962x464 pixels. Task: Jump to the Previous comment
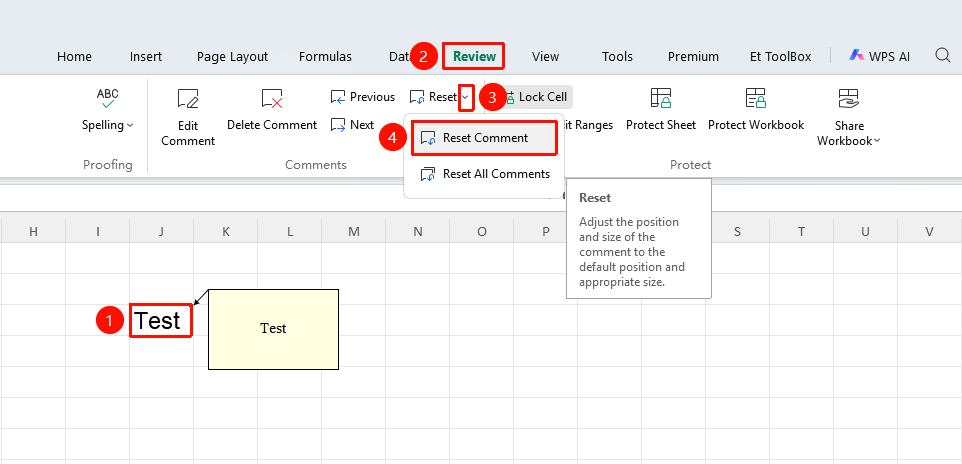363,97
